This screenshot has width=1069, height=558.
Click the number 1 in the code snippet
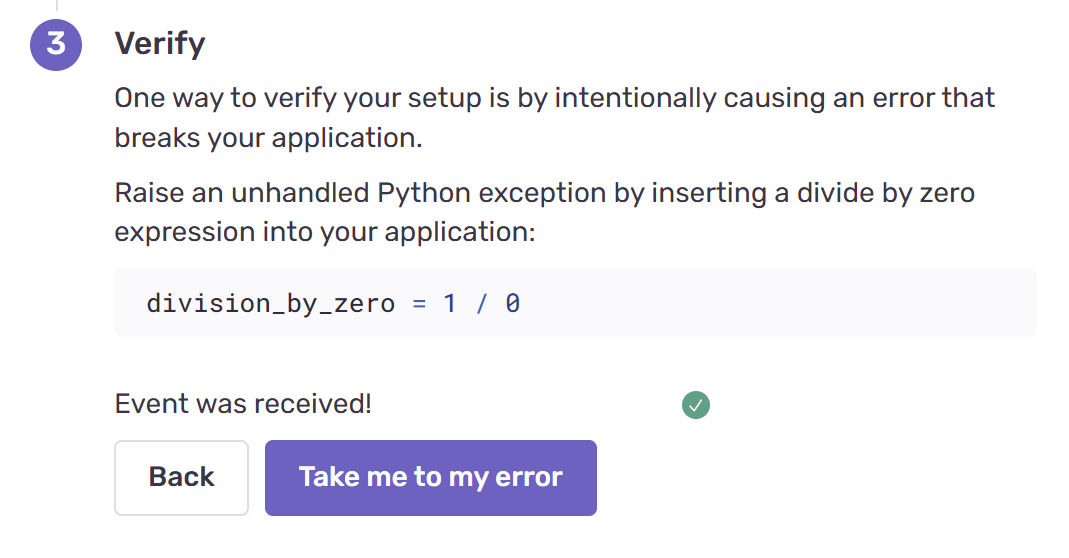click(449, 303)
